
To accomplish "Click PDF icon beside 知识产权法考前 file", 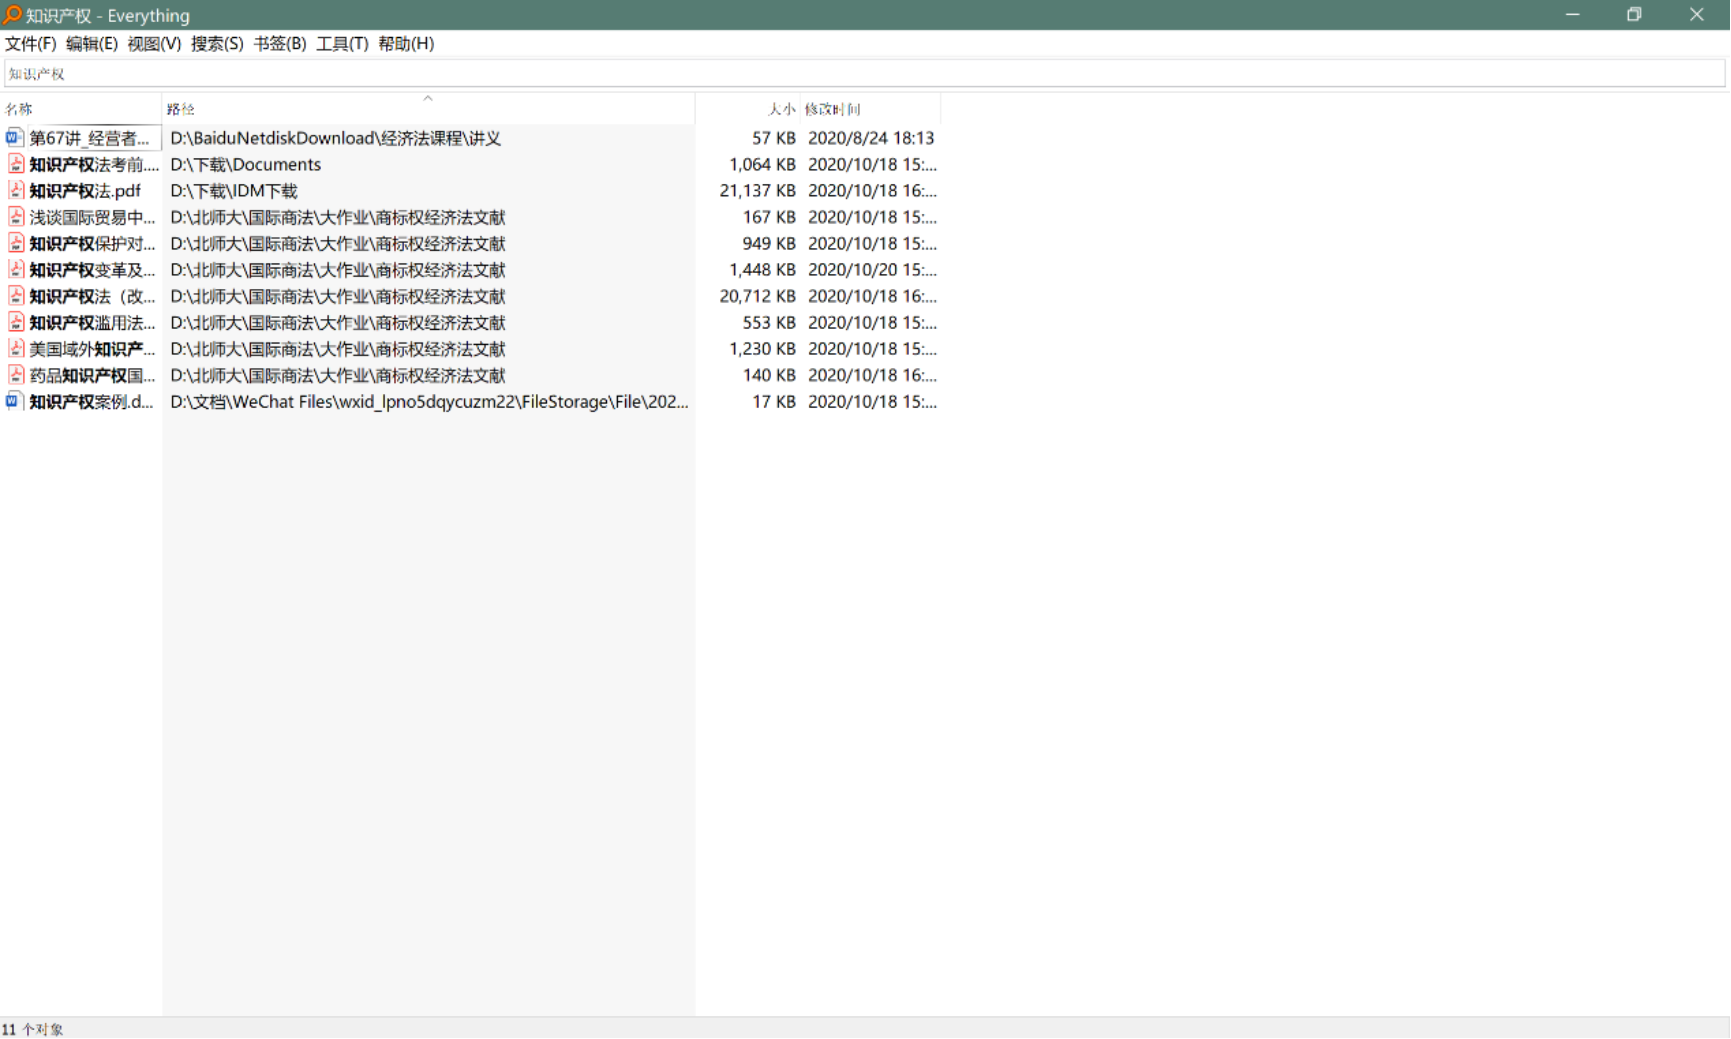I will [16, 164].
